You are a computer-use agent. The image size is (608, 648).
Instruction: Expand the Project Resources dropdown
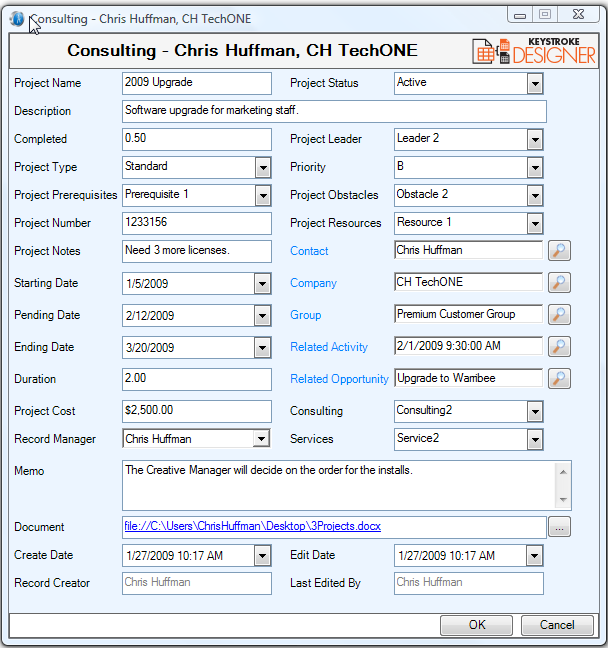pos(535,224)
